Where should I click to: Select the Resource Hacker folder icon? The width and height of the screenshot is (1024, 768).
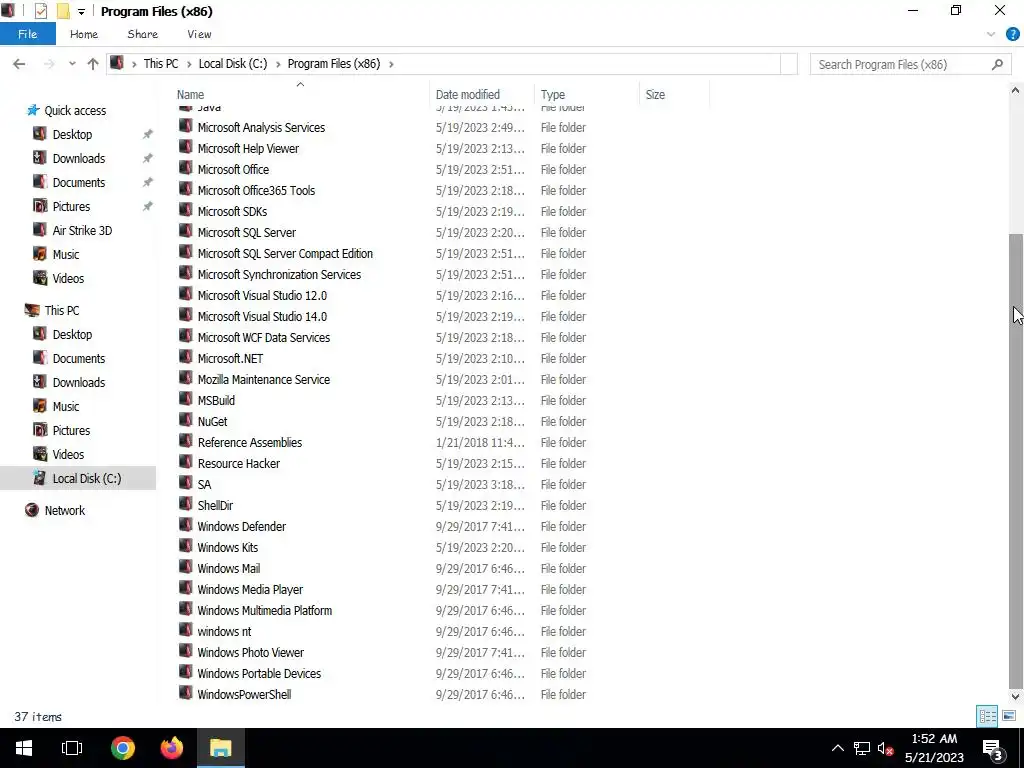pos(186,462)
